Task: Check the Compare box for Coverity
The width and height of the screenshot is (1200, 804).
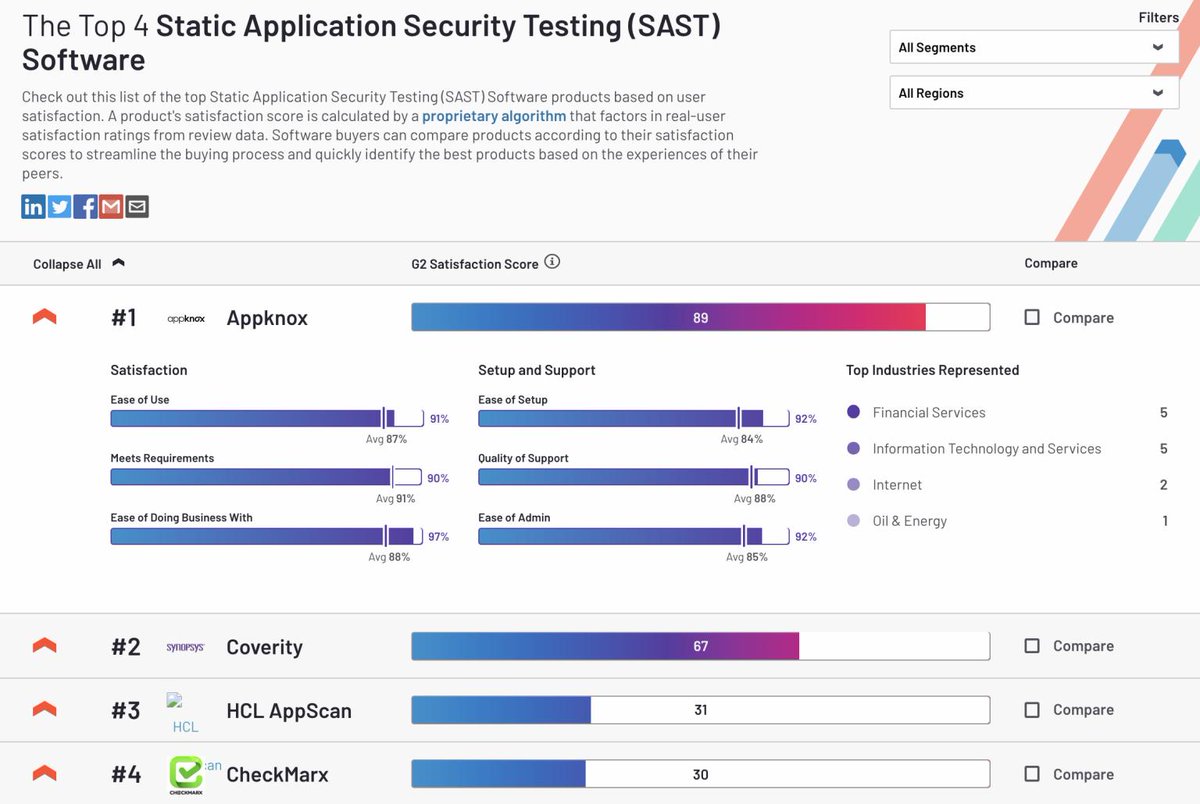Action: (1032, 646)
